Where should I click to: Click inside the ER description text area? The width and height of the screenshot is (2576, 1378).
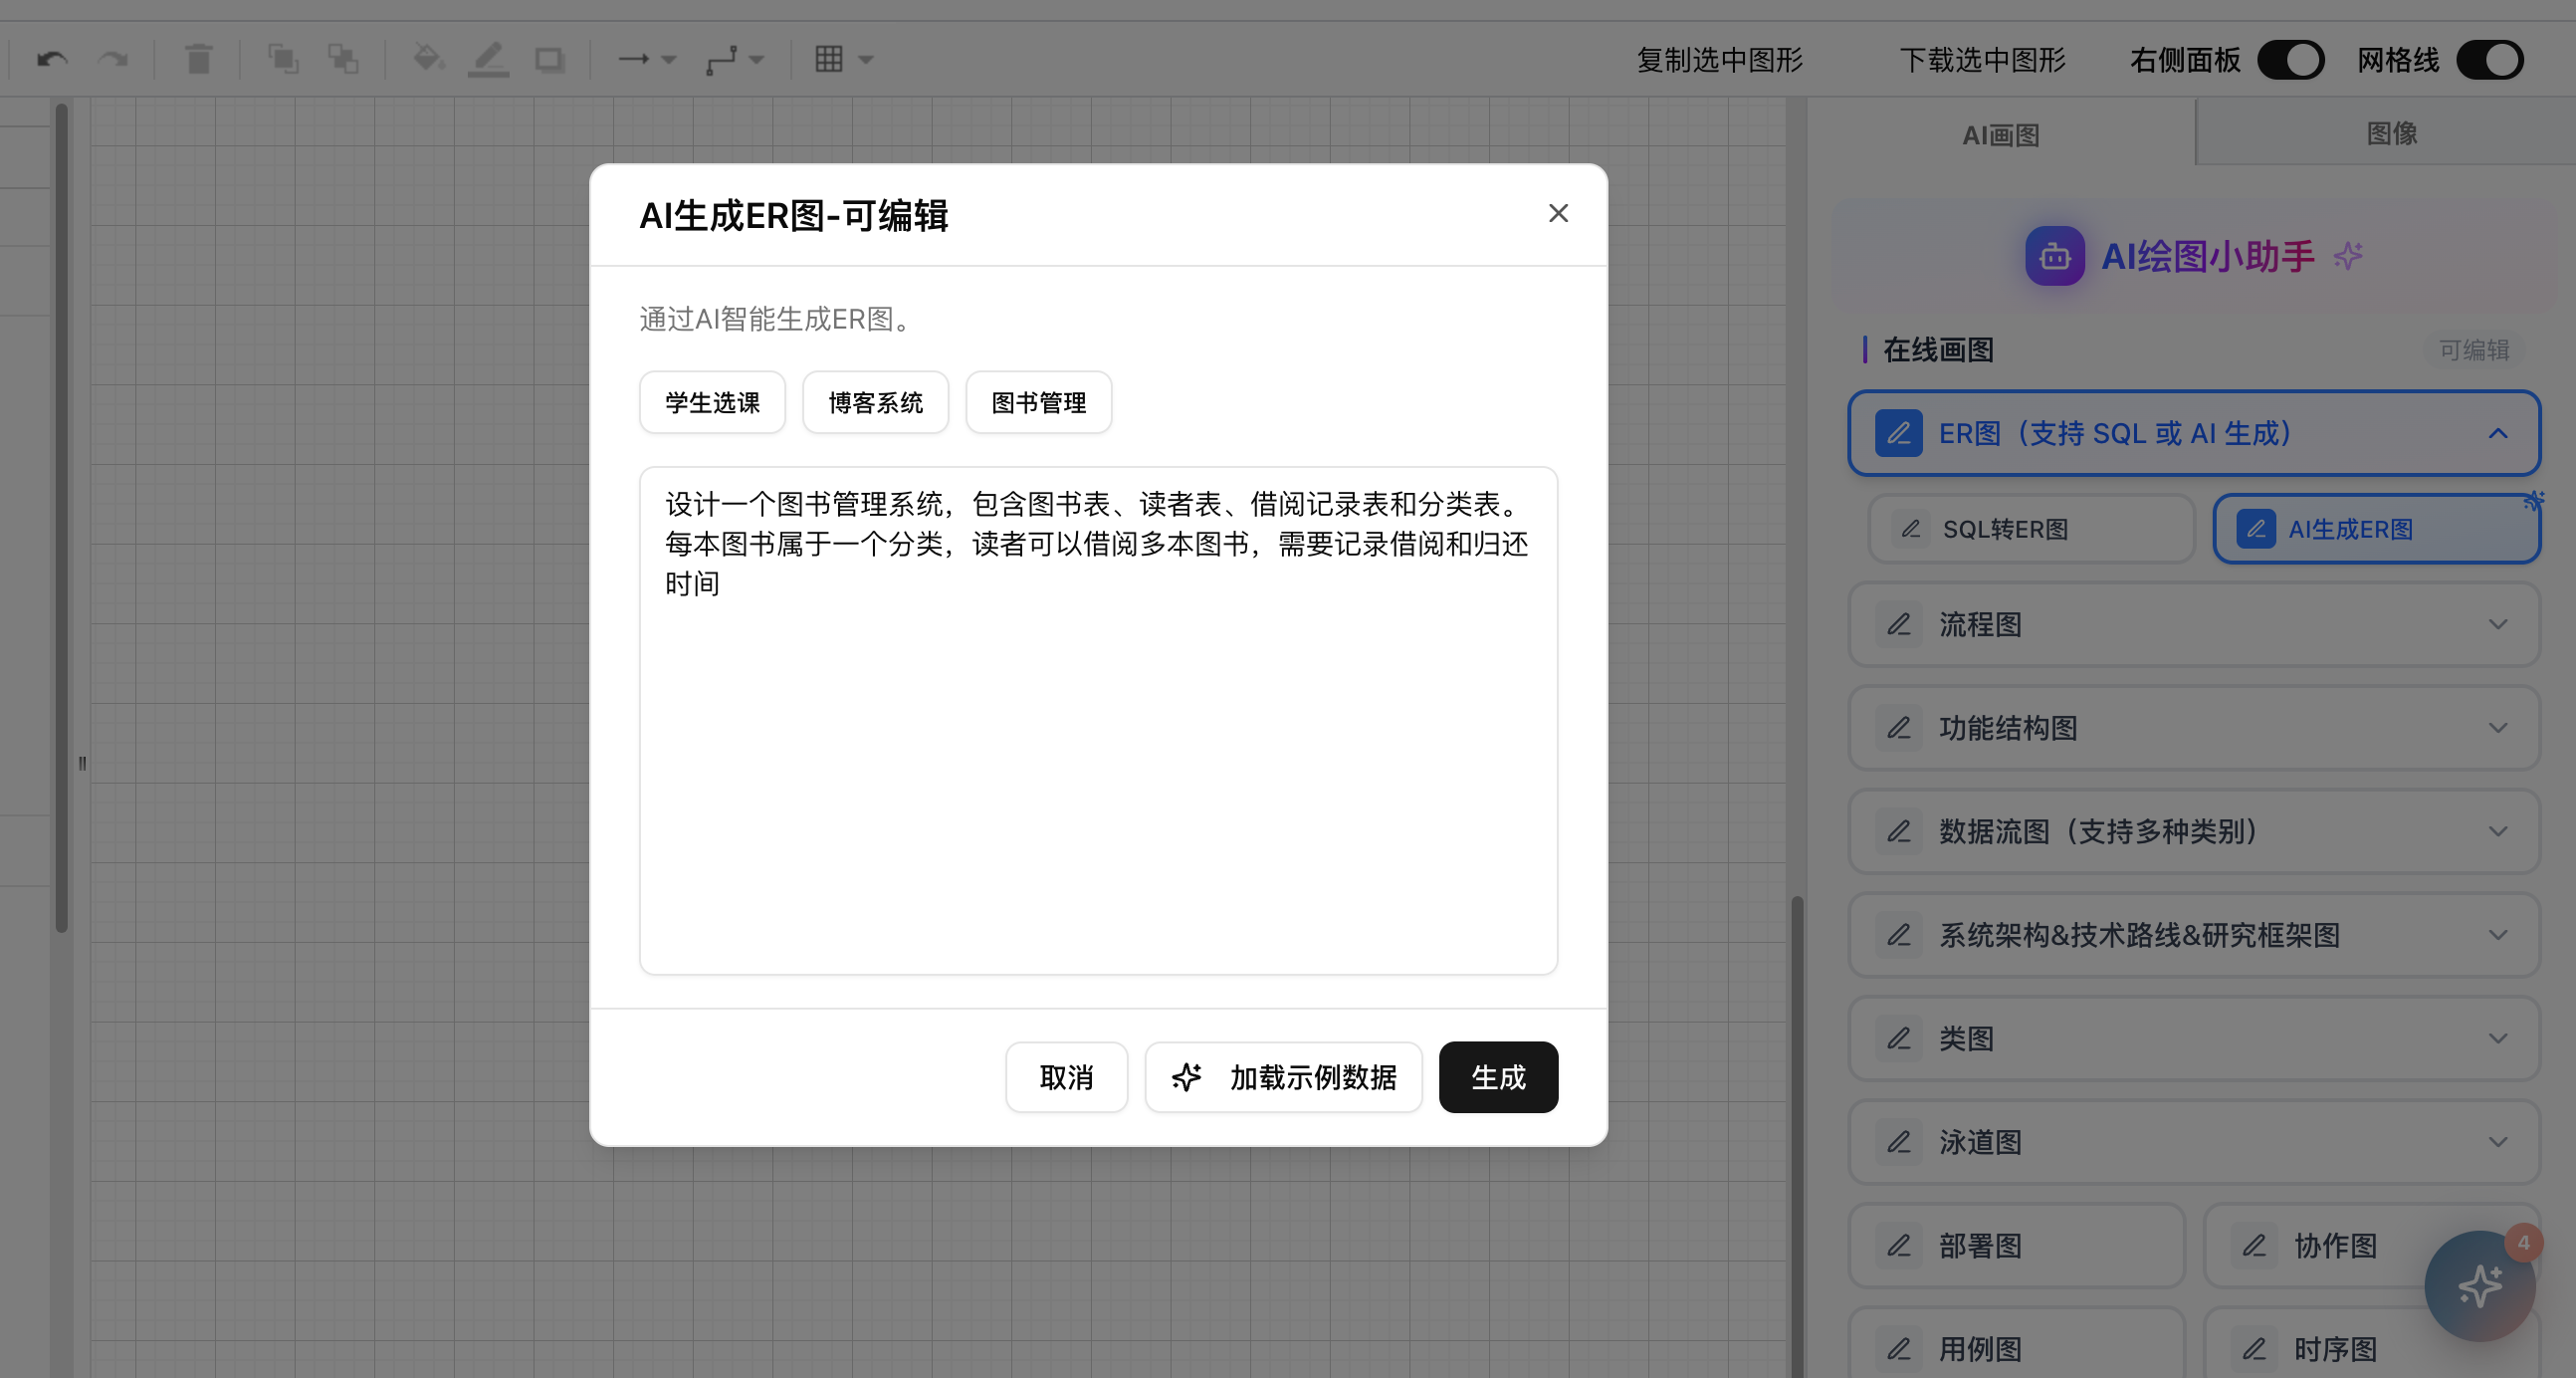(x=1098, y=760)
